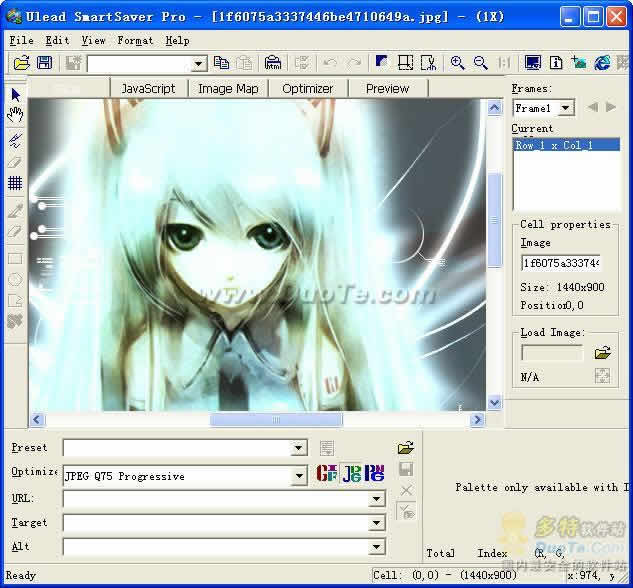The width and height of the screenshot is (633, 588).
Task: Click the delete preset X icon
Action: [406, 491]
